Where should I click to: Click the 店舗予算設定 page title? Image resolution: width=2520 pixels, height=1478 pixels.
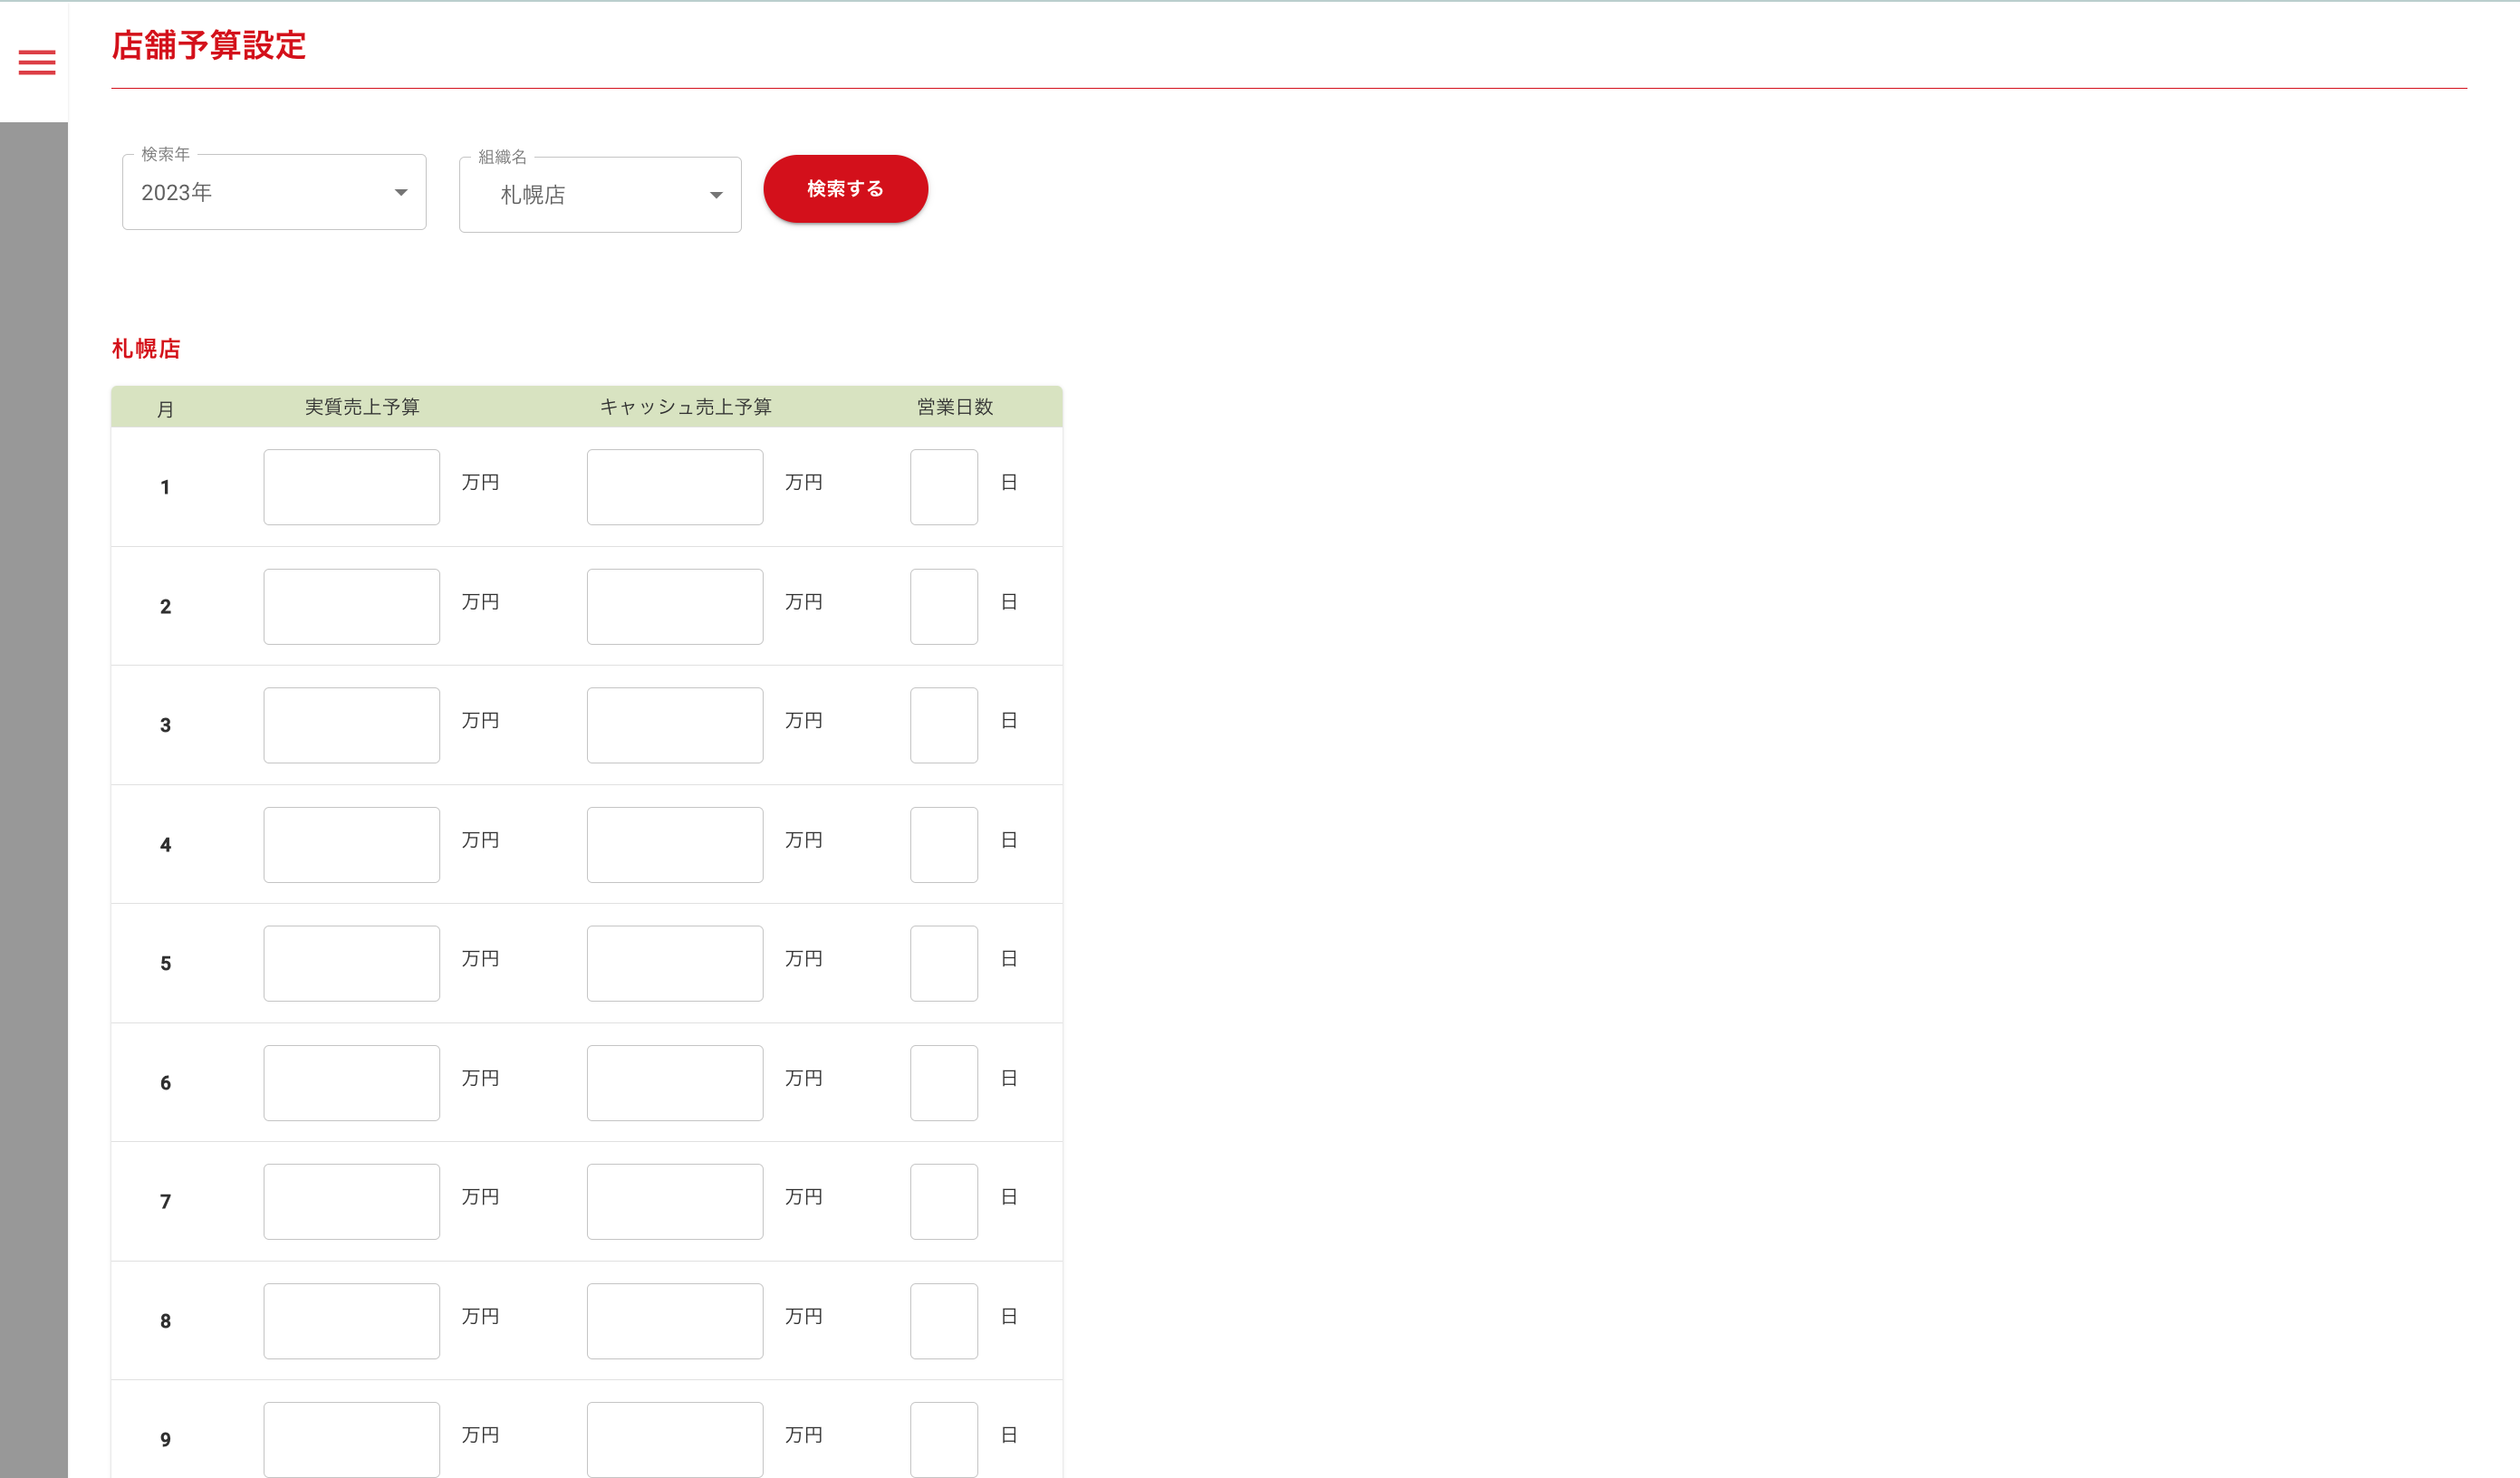(208, 46)
